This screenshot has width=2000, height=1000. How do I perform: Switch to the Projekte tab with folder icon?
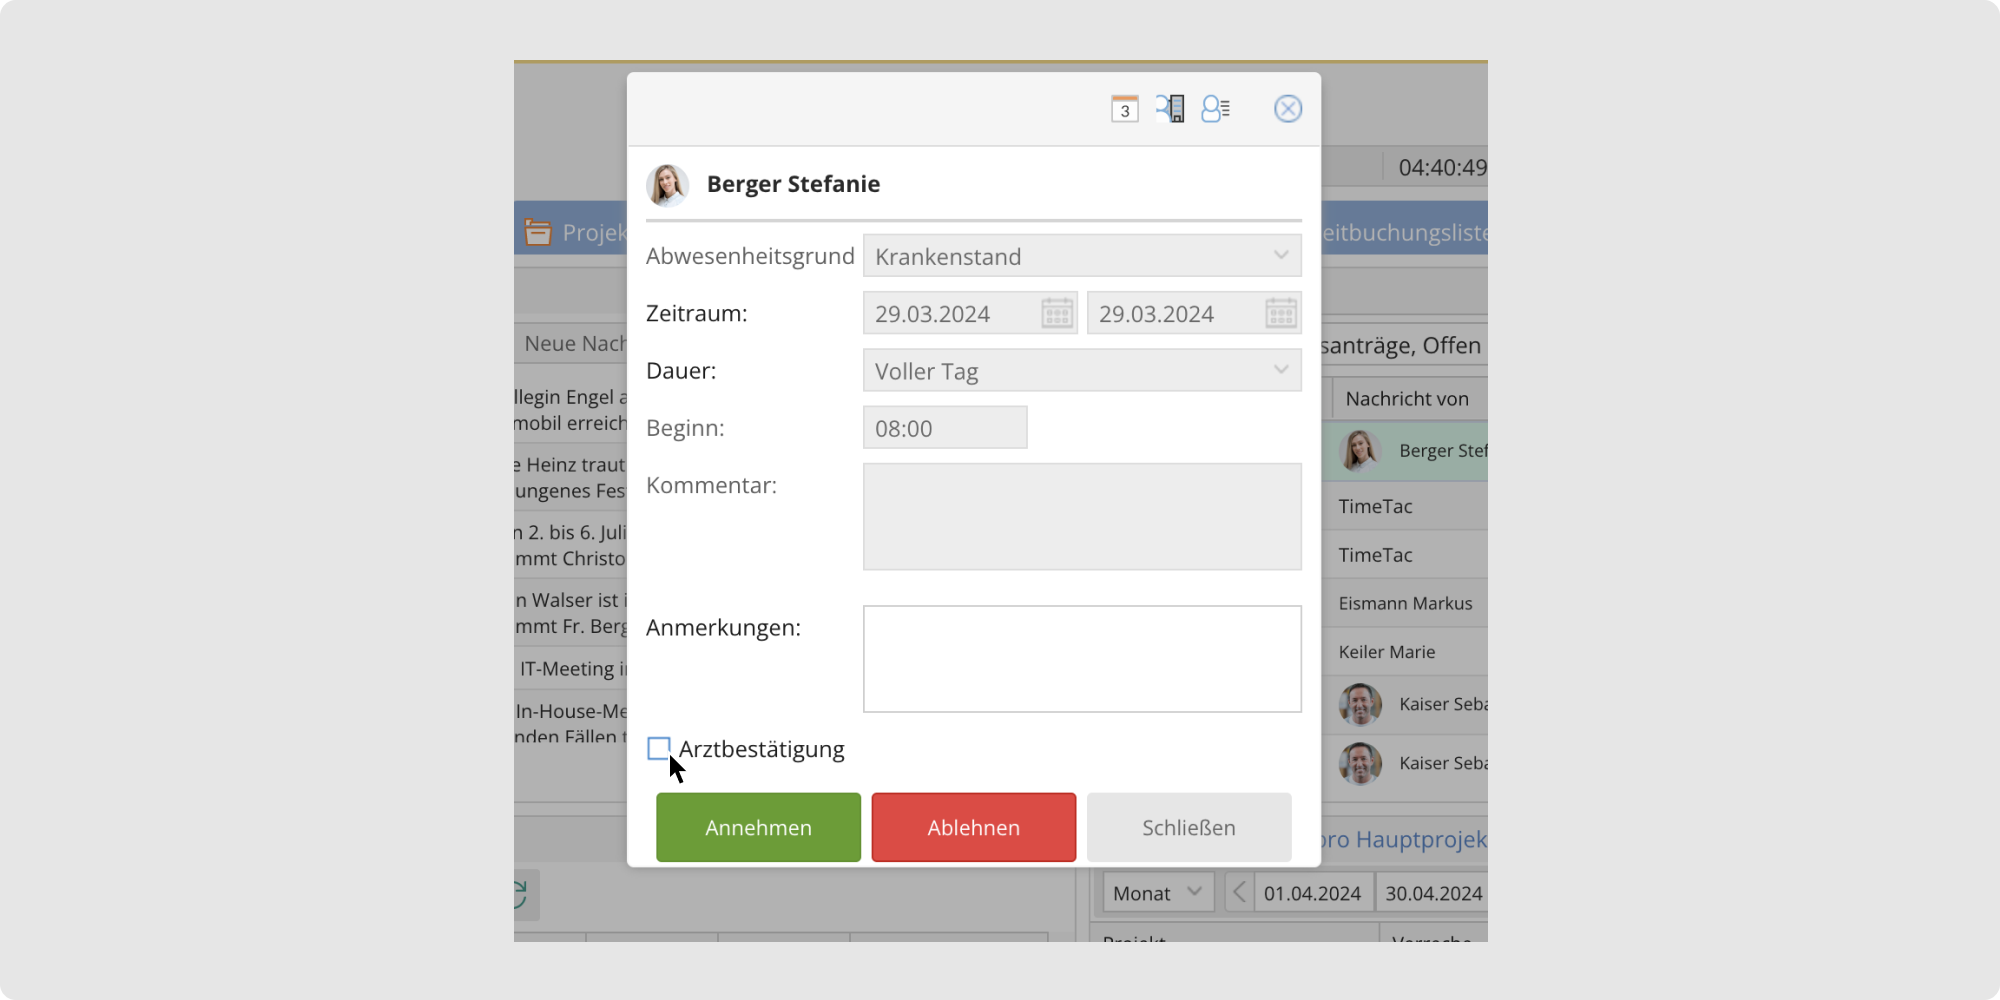[x=575, y=233]
